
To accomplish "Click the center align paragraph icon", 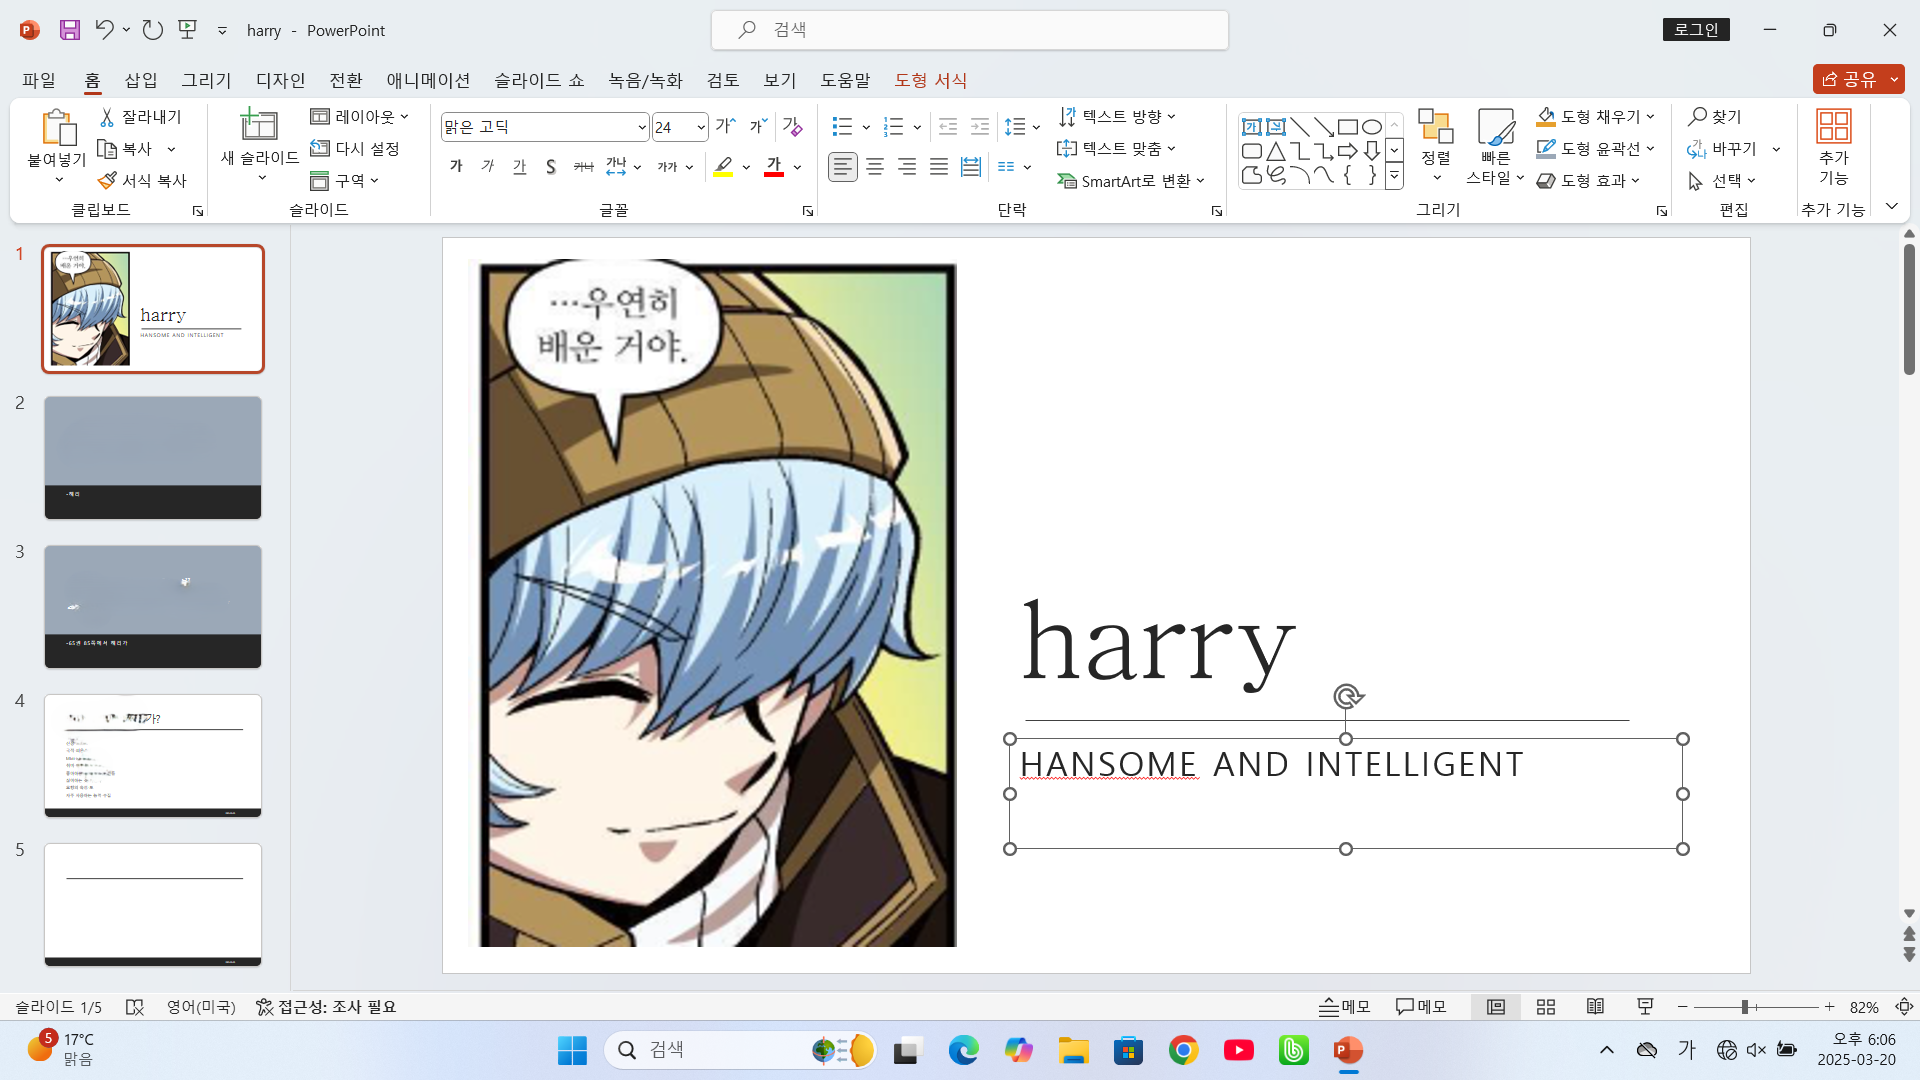I will (x=875, y=167).
